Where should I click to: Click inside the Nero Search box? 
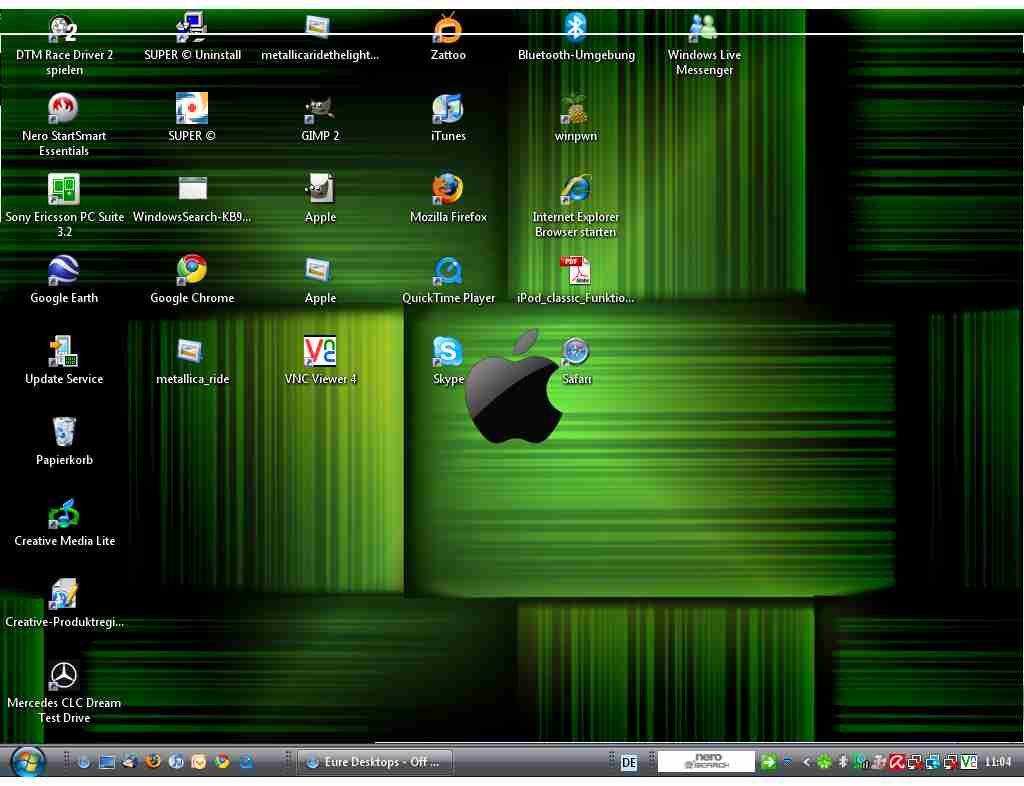click(706, 761)
